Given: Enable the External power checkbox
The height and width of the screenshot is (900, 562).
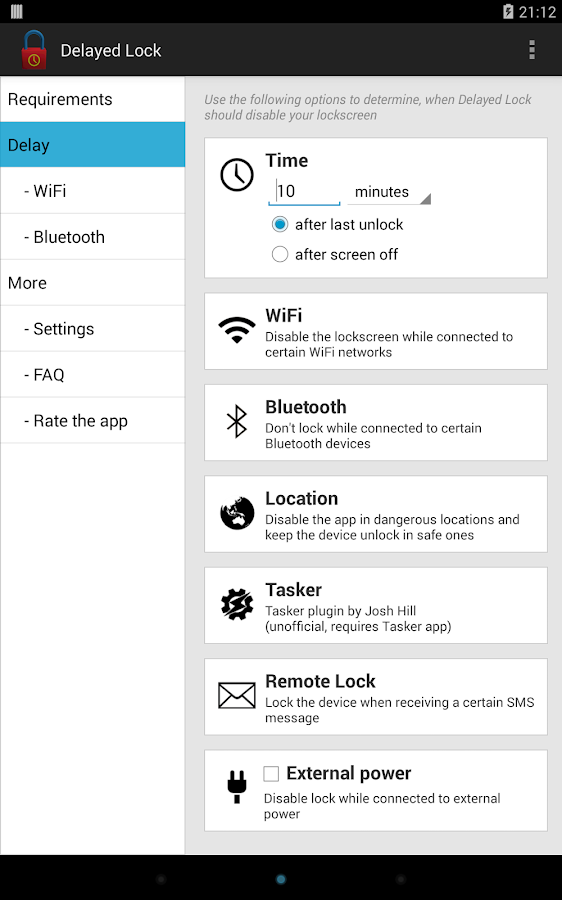Looking at the screenshot, I should coord(271,774).
